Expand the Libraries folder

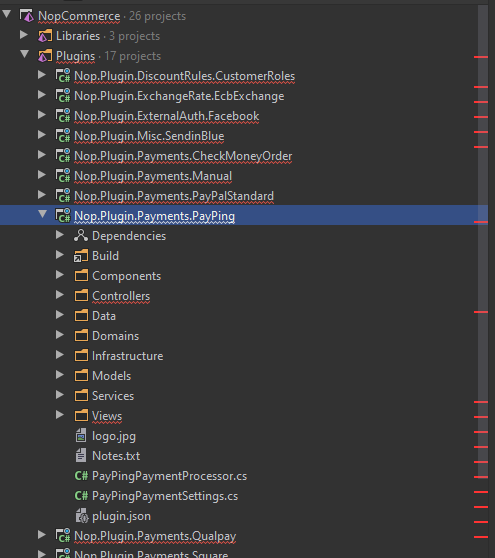click(x=24, y=35)
